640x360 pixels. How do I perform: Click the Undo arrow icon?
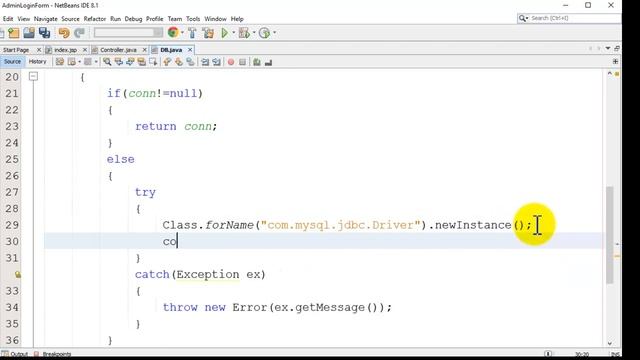coord(64,33)
